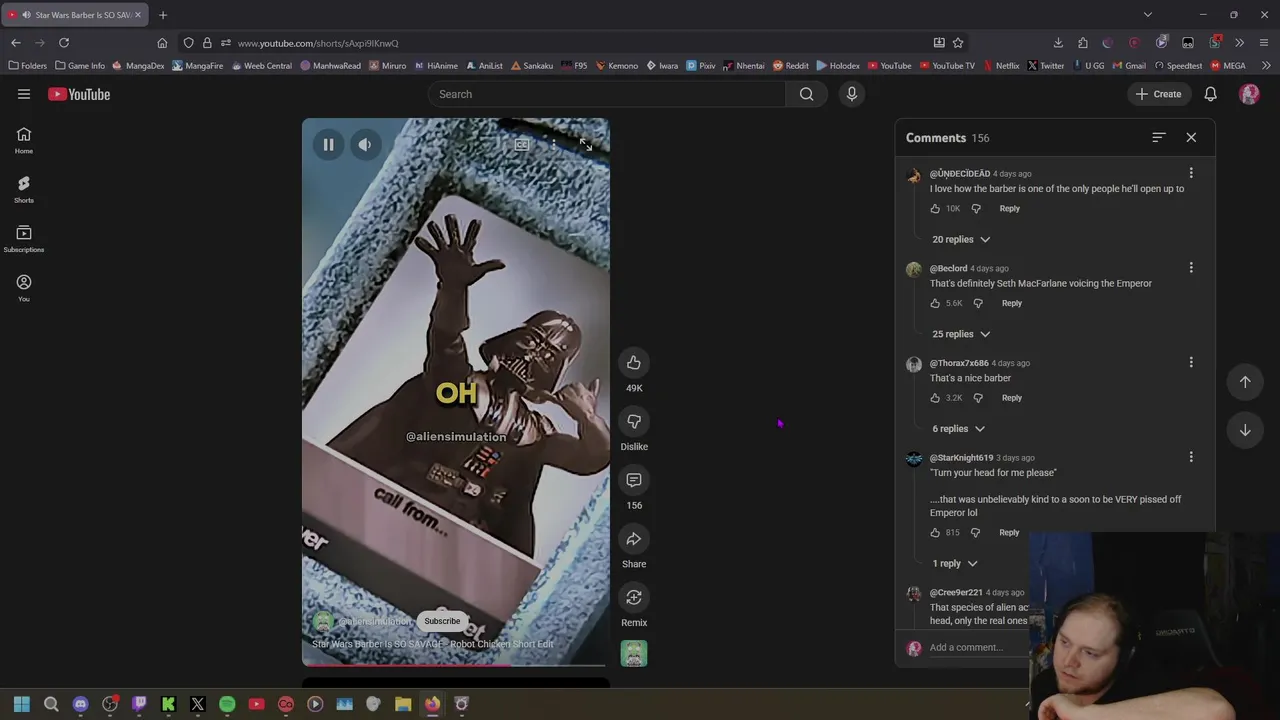The image size is (1280, 720).
Task: Dislike the UNDECIDEAD comment
Action: pos(976,209)
